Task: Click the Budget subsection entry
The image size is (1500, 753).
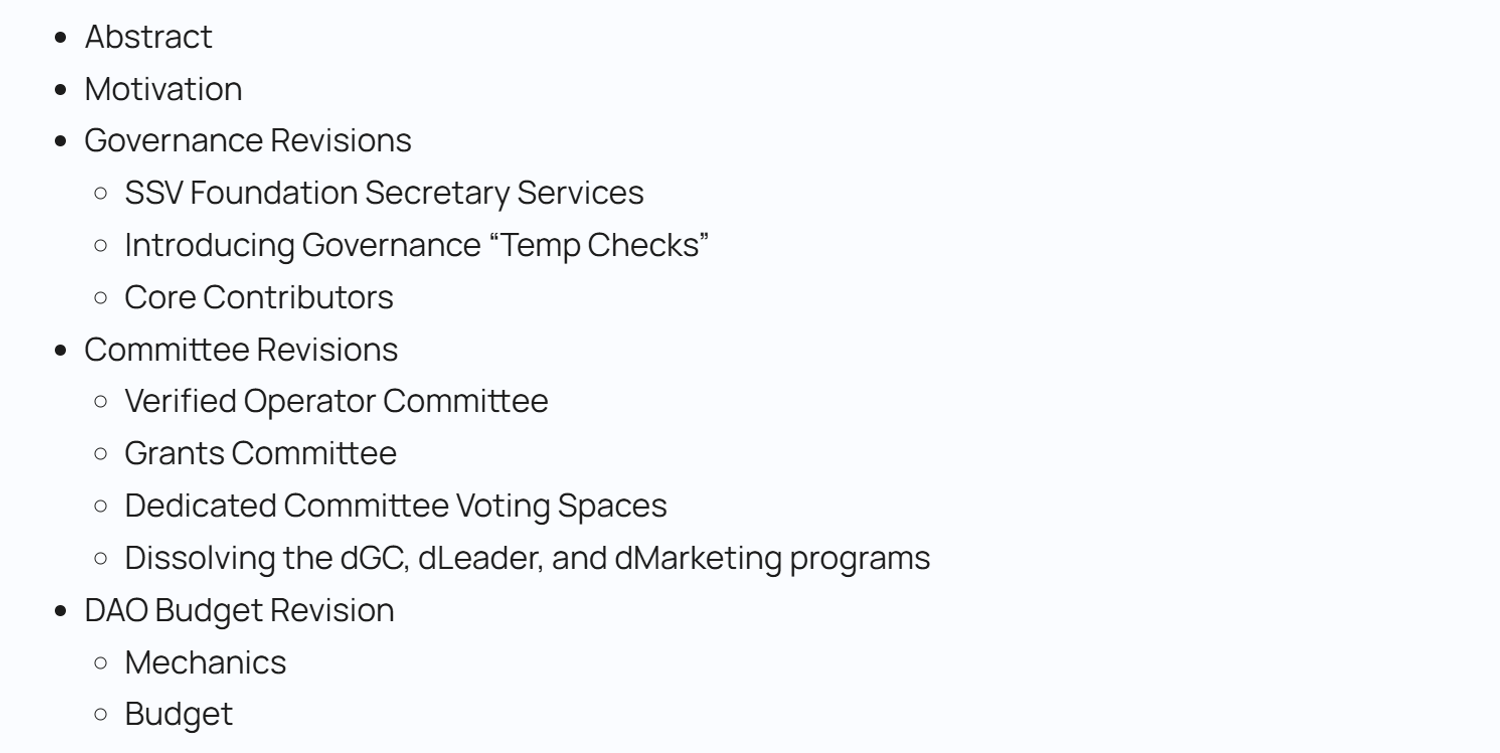Action: point(178,714)
